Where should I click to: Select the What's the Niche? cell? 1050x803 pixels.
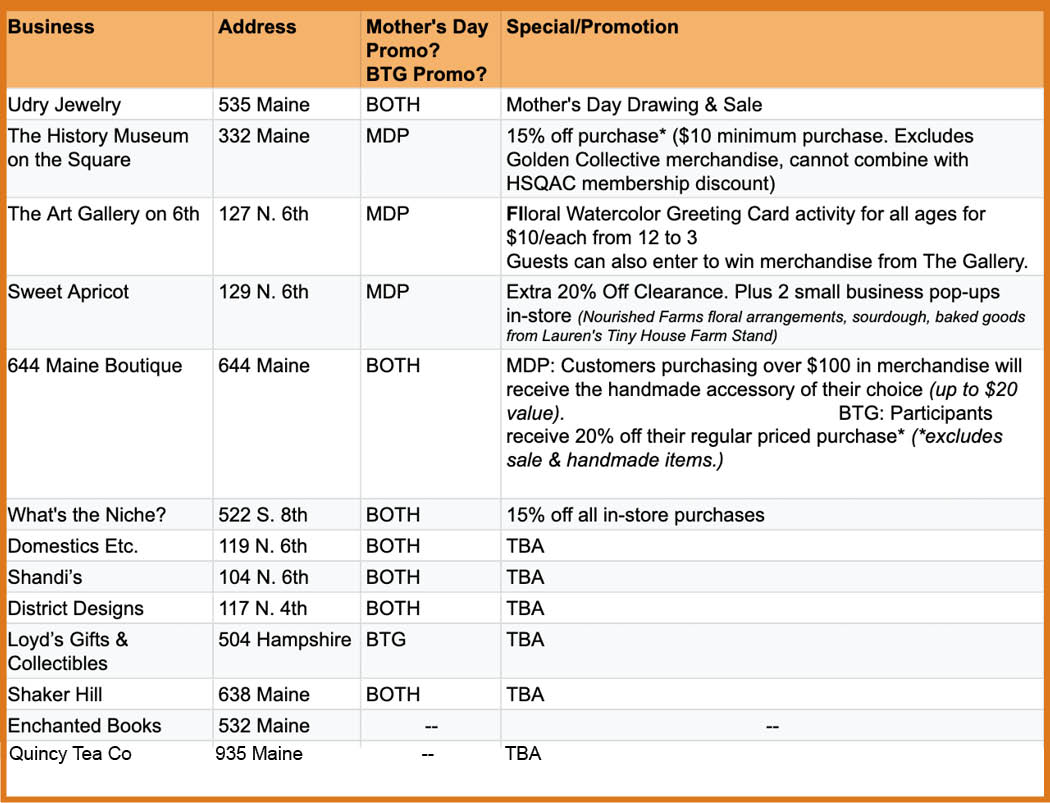[87, 515]
